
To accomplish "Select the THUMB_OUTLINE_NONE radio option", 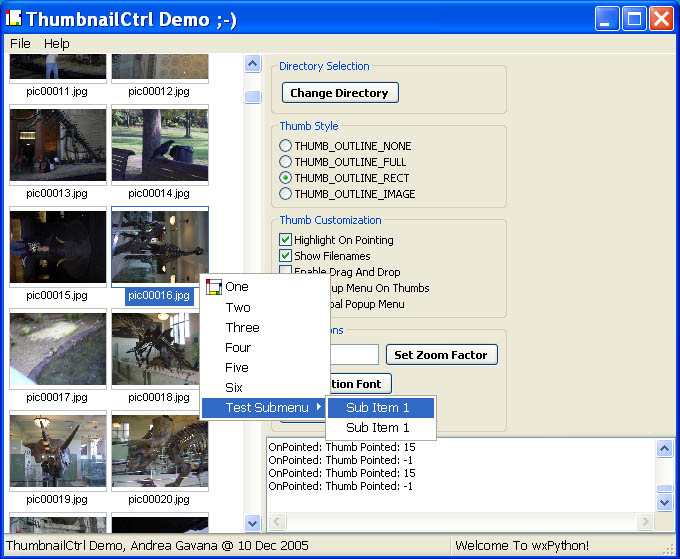I will click(286, 146).
